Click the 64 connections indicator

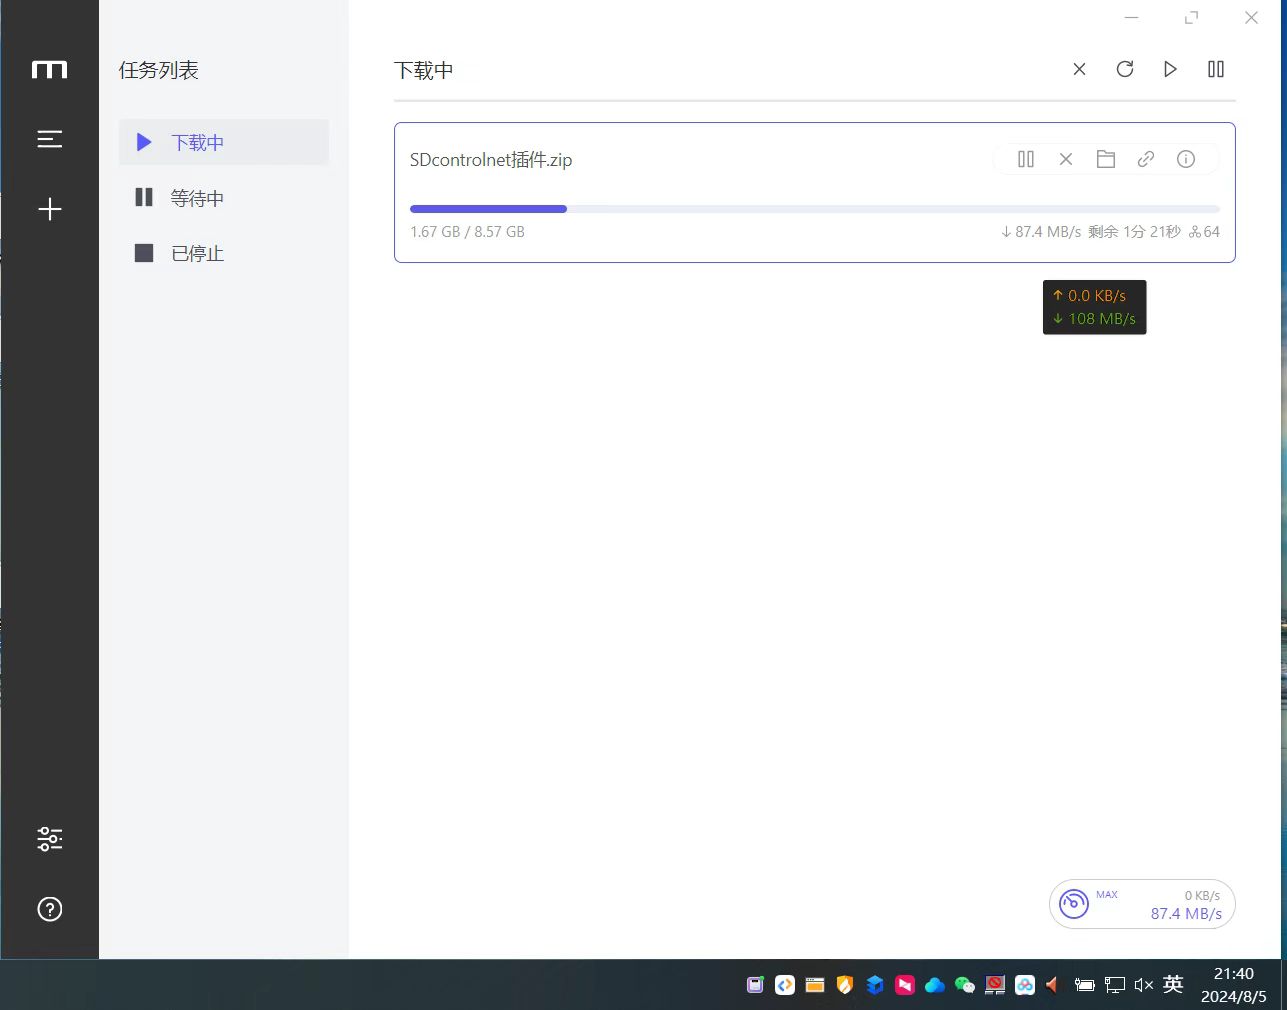coord(1204,231)
